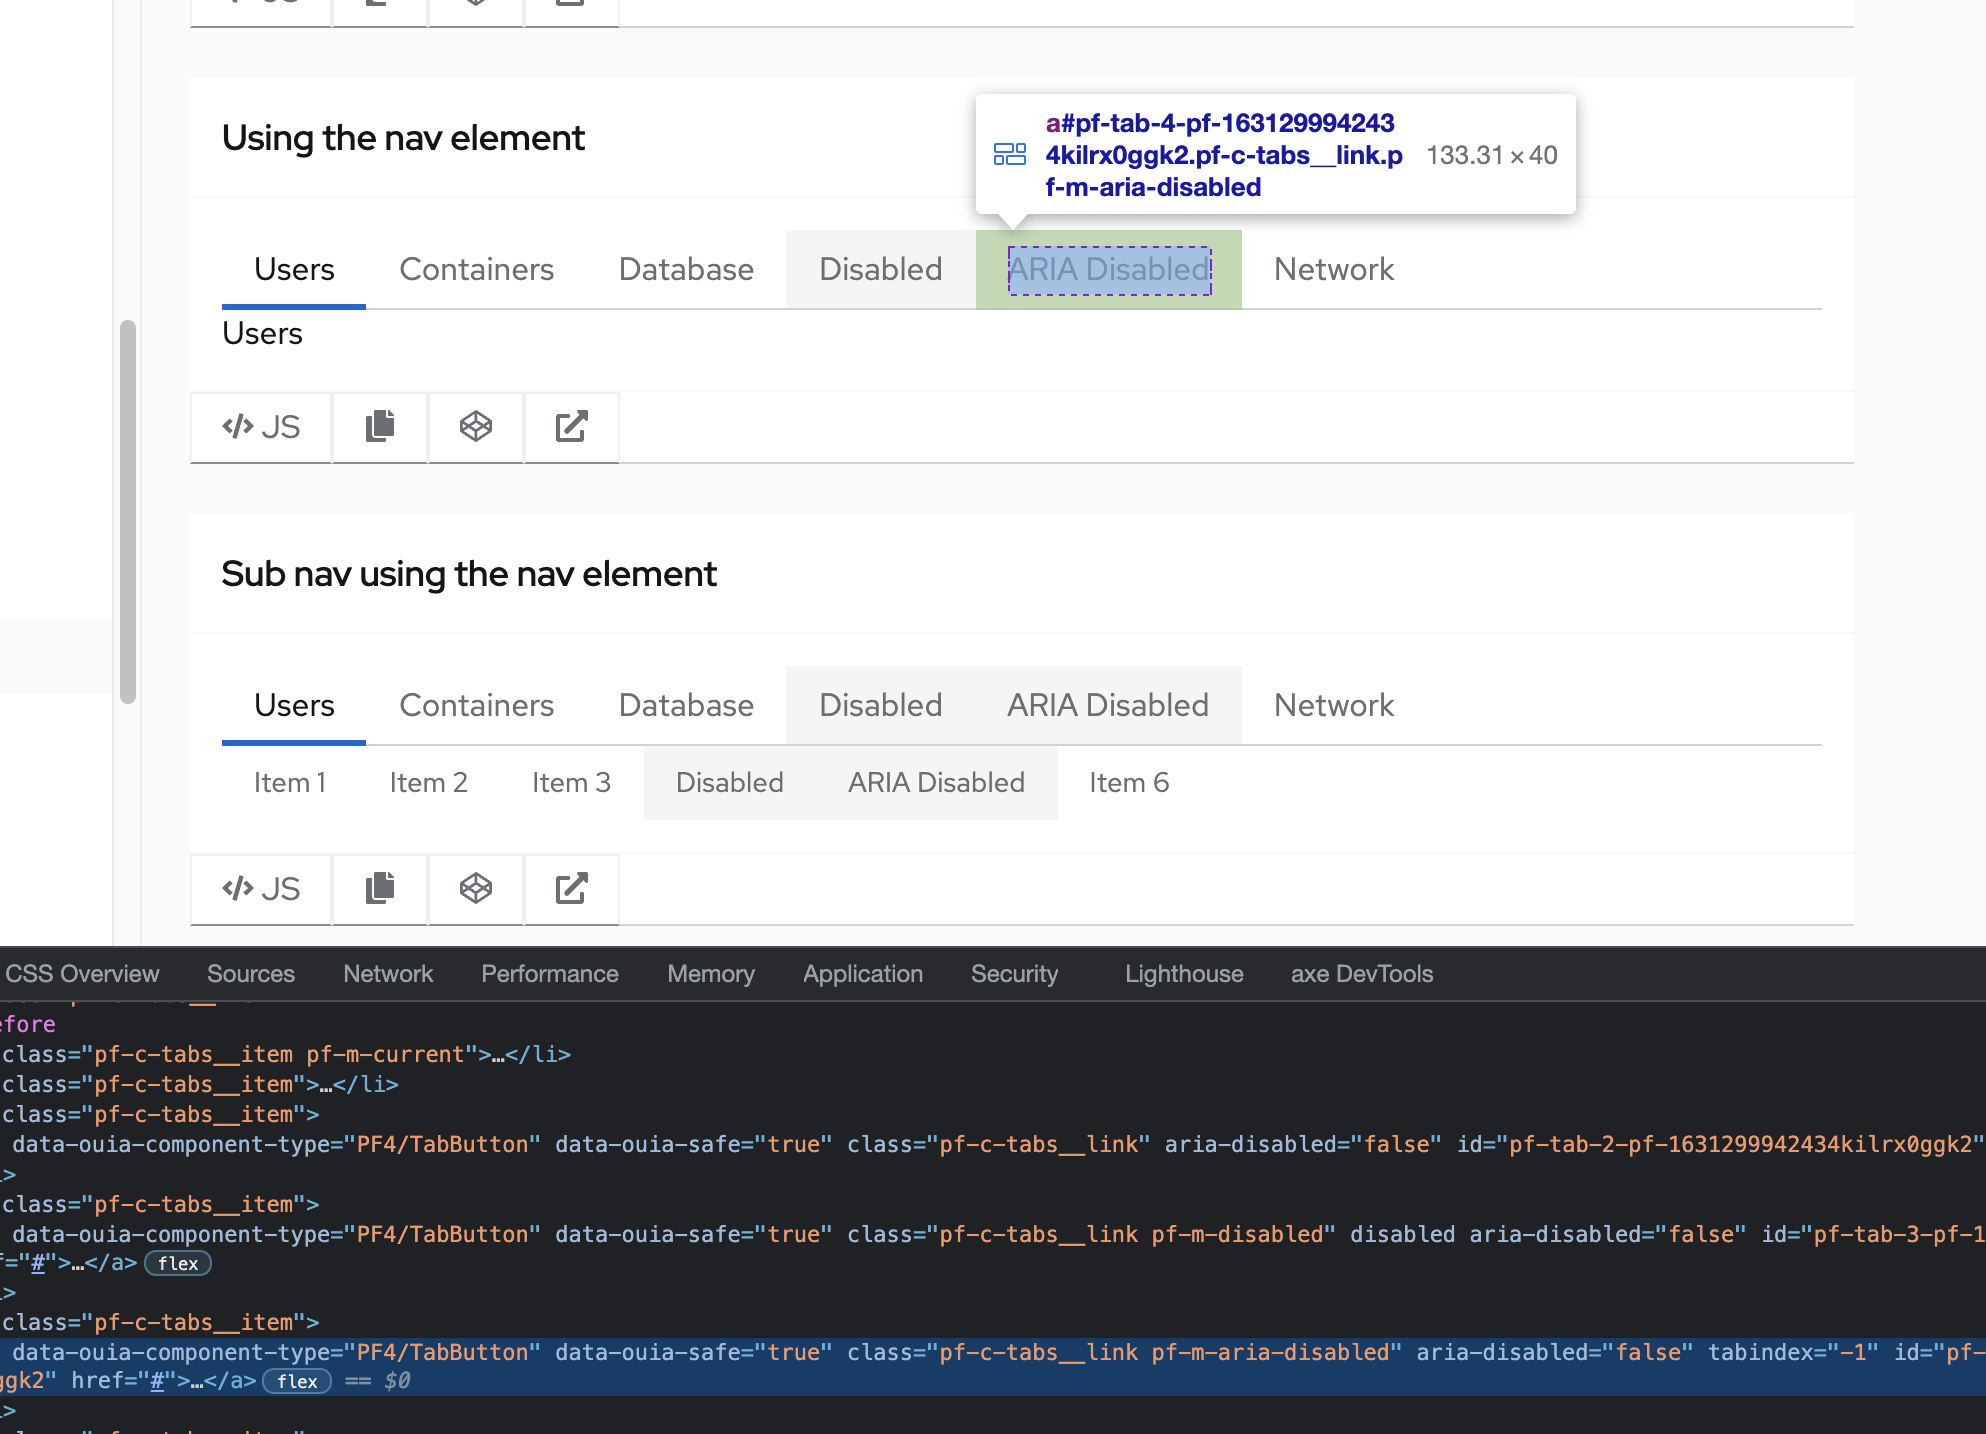Open the Performance panel in DevTools

tap(549, 974)
